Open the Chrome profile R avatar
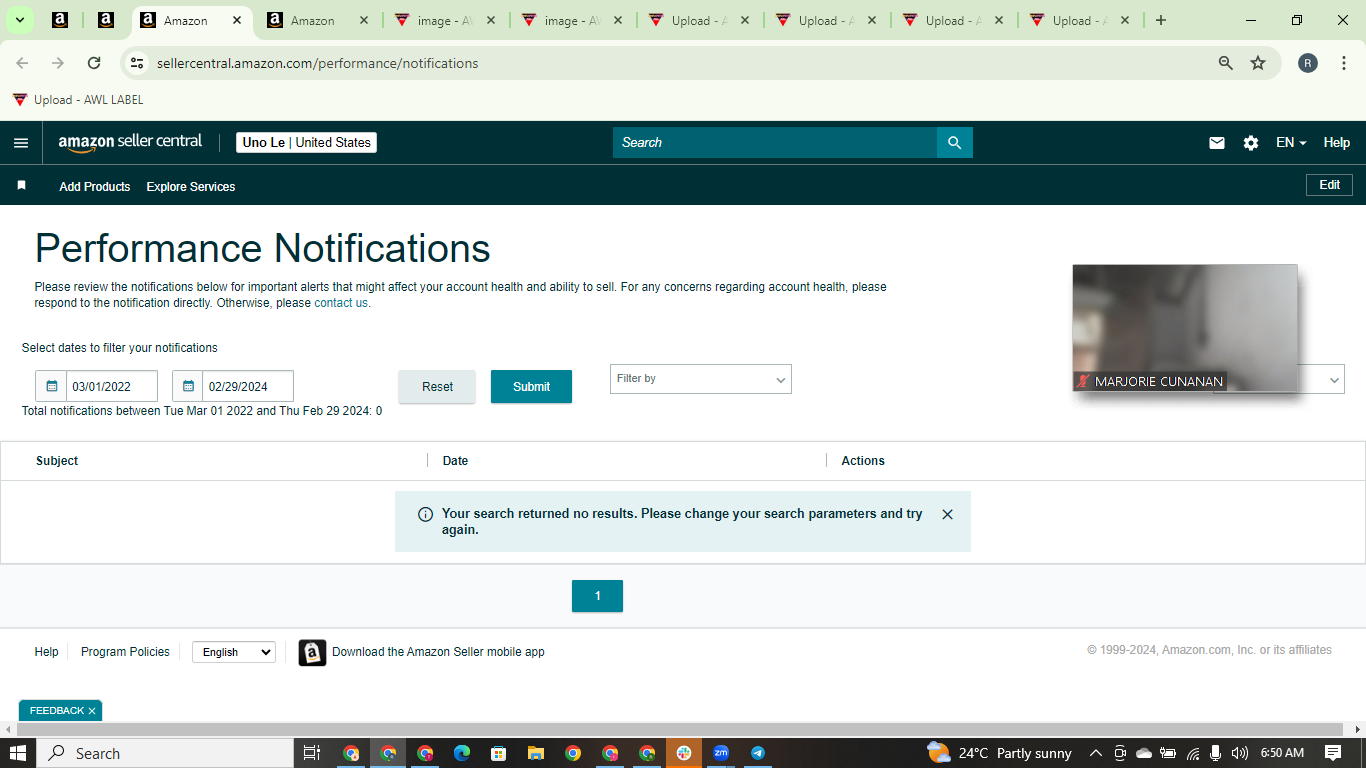 pyautogui.click(x=1308, y=63)
